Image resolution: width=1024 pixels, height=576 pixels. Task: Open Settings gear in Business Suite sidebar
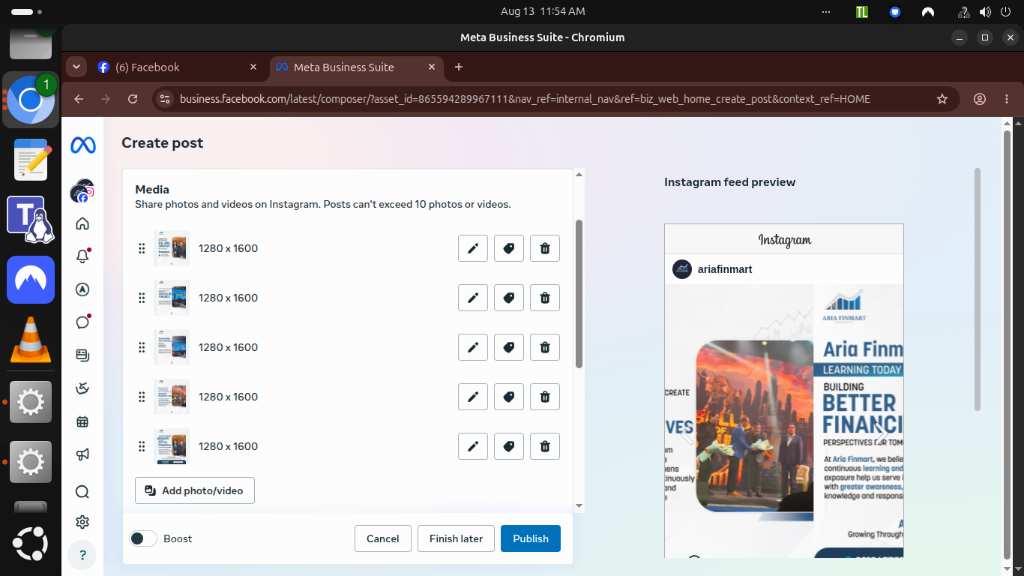tap(82, 522)
